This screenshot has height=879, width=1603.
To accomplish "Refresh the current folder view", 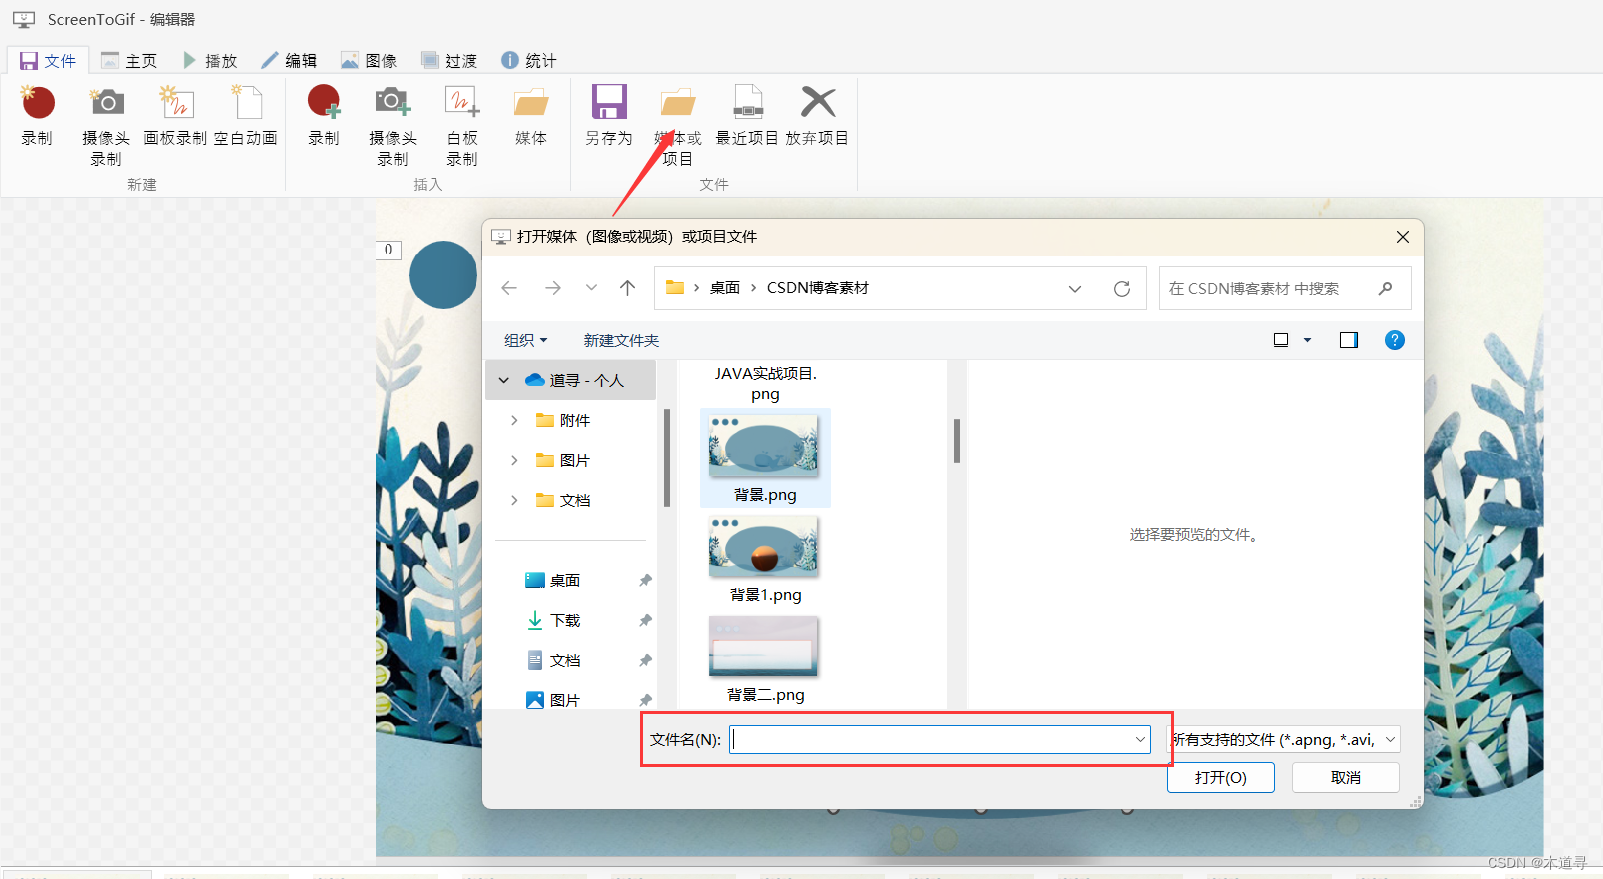I will (x=1122, y=289).
